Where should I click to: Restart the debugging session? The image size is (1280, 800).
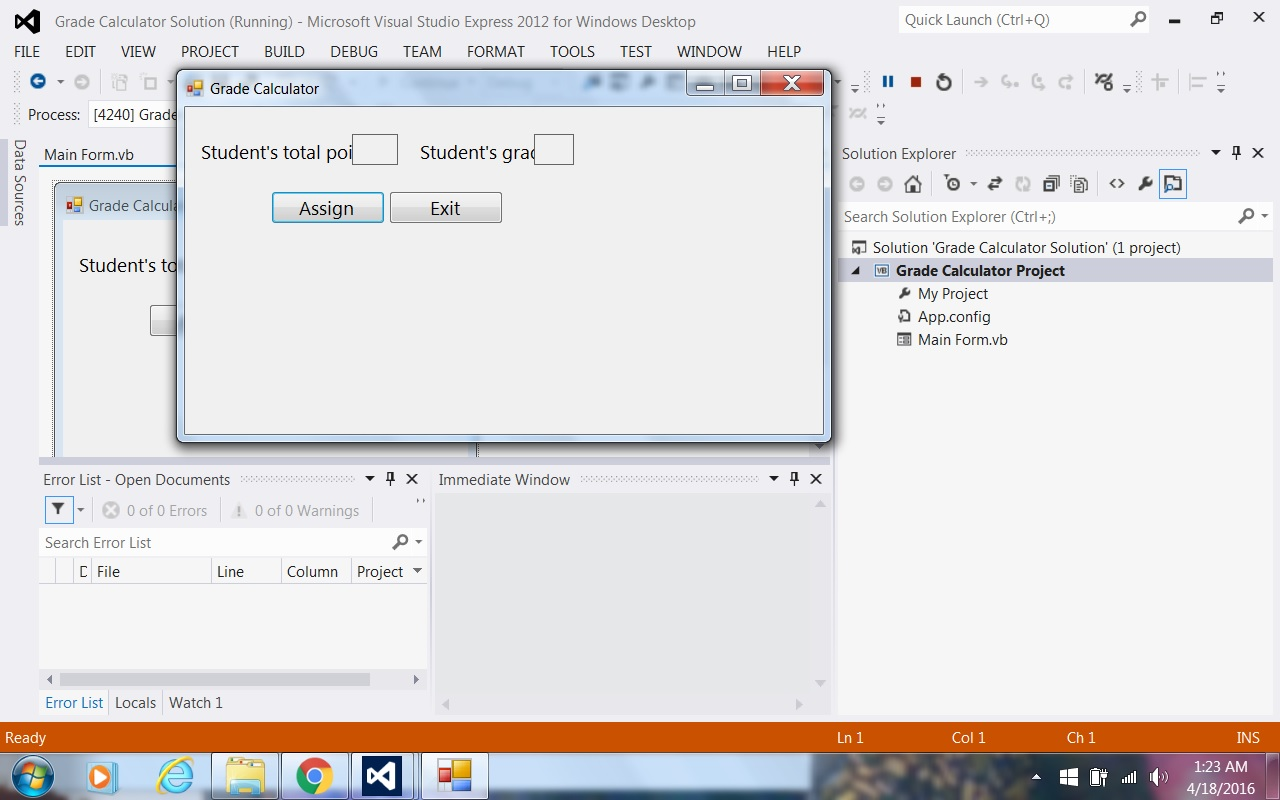coord(943,82)
